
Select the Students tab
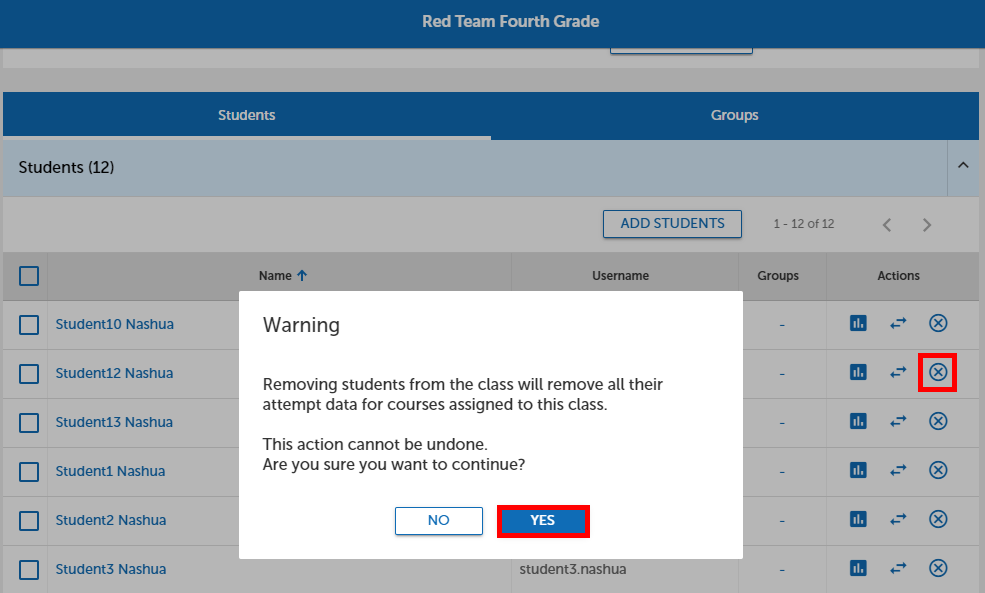pyautogui.click(x=246, y=115)
